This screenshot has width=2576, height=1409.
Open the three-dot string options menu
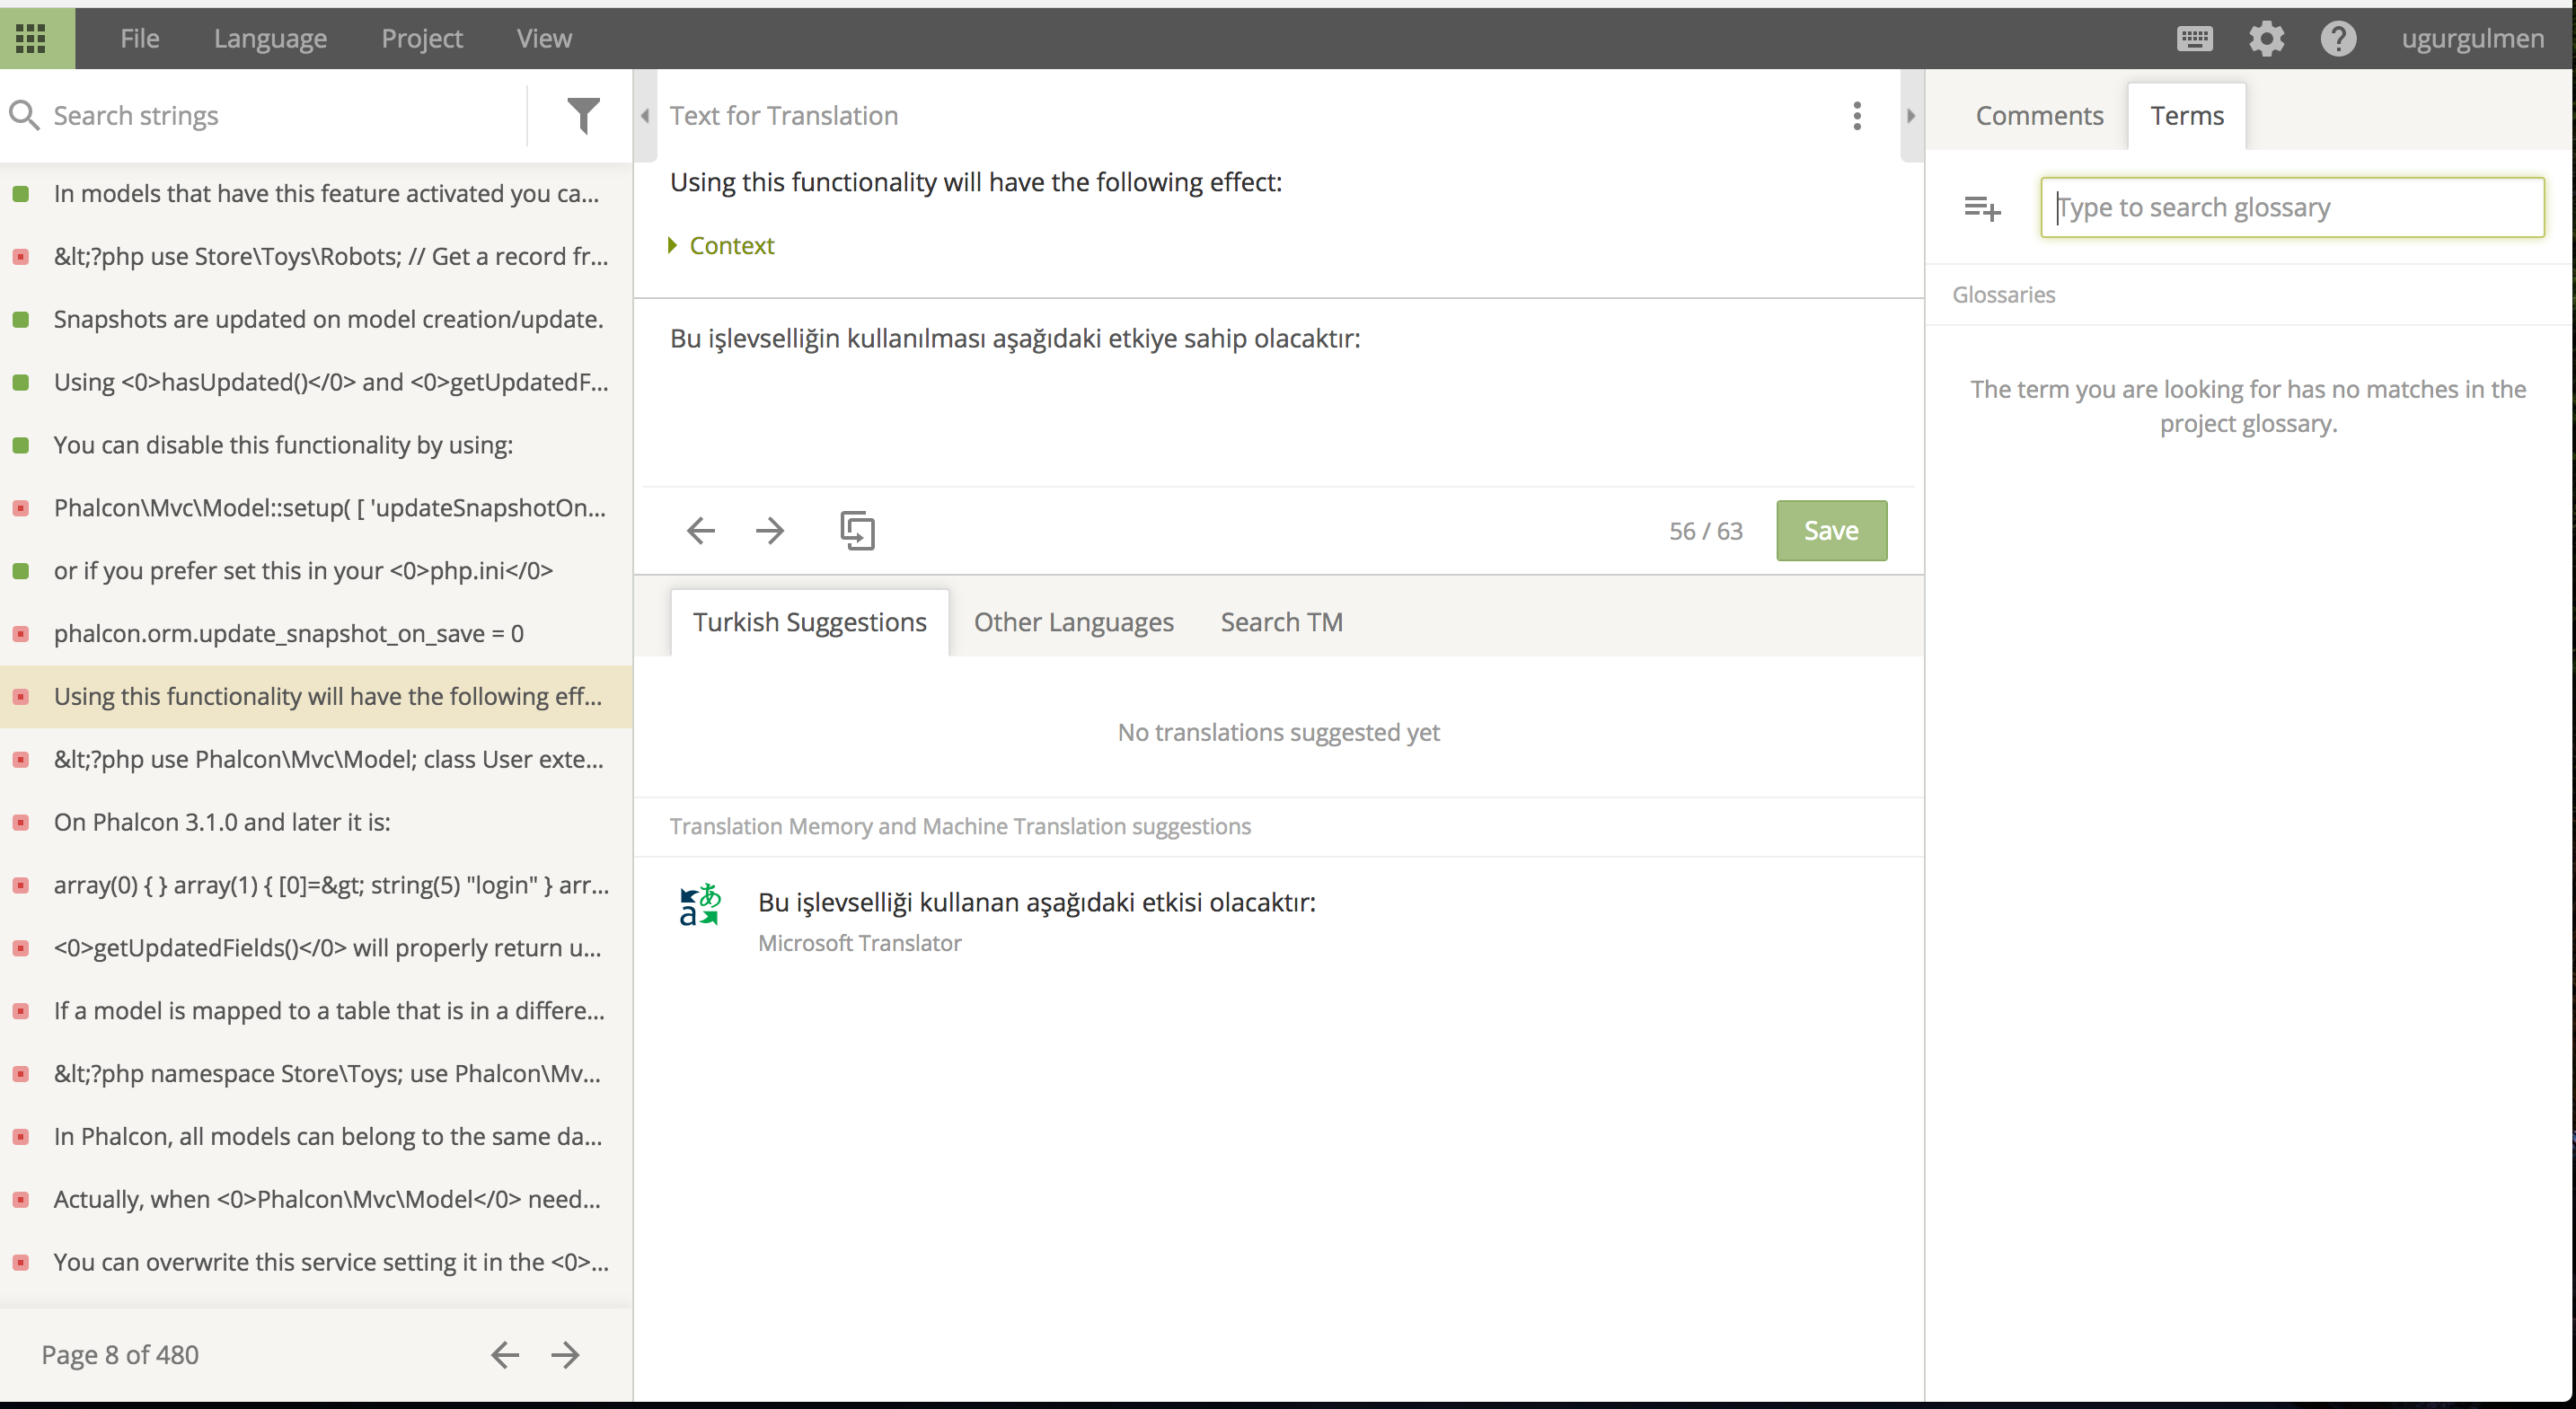[x=1857, y=115]
